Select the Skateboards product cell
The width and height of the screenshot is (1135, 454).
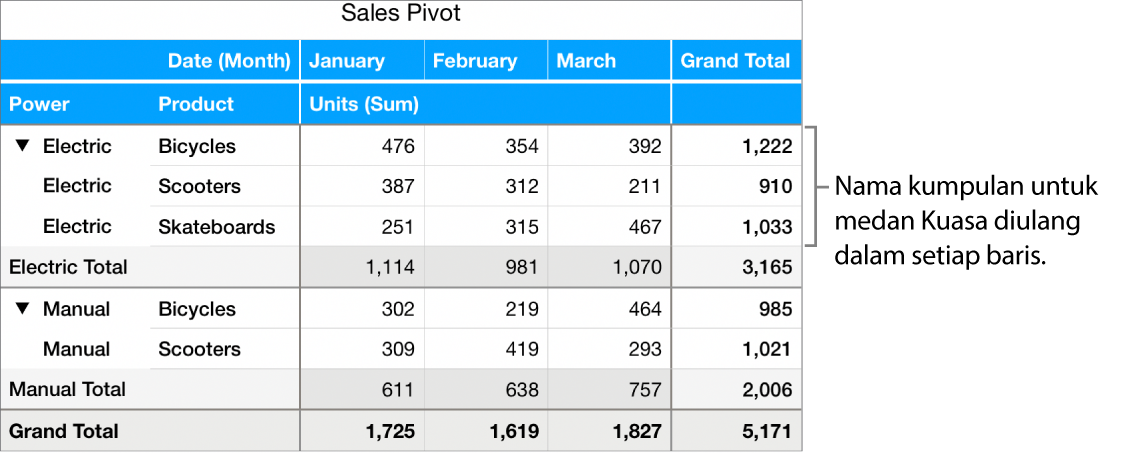[x=216, y=227]
